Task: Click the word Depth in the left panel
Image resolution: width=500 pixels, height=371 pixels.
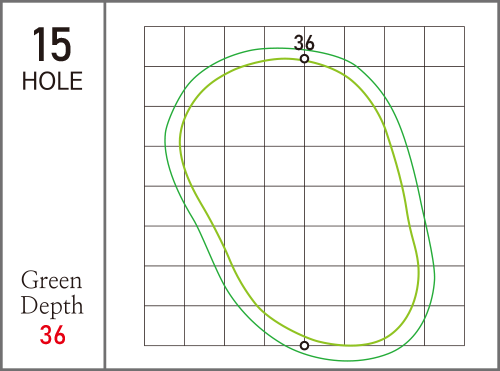Action: tap(52, 306)
